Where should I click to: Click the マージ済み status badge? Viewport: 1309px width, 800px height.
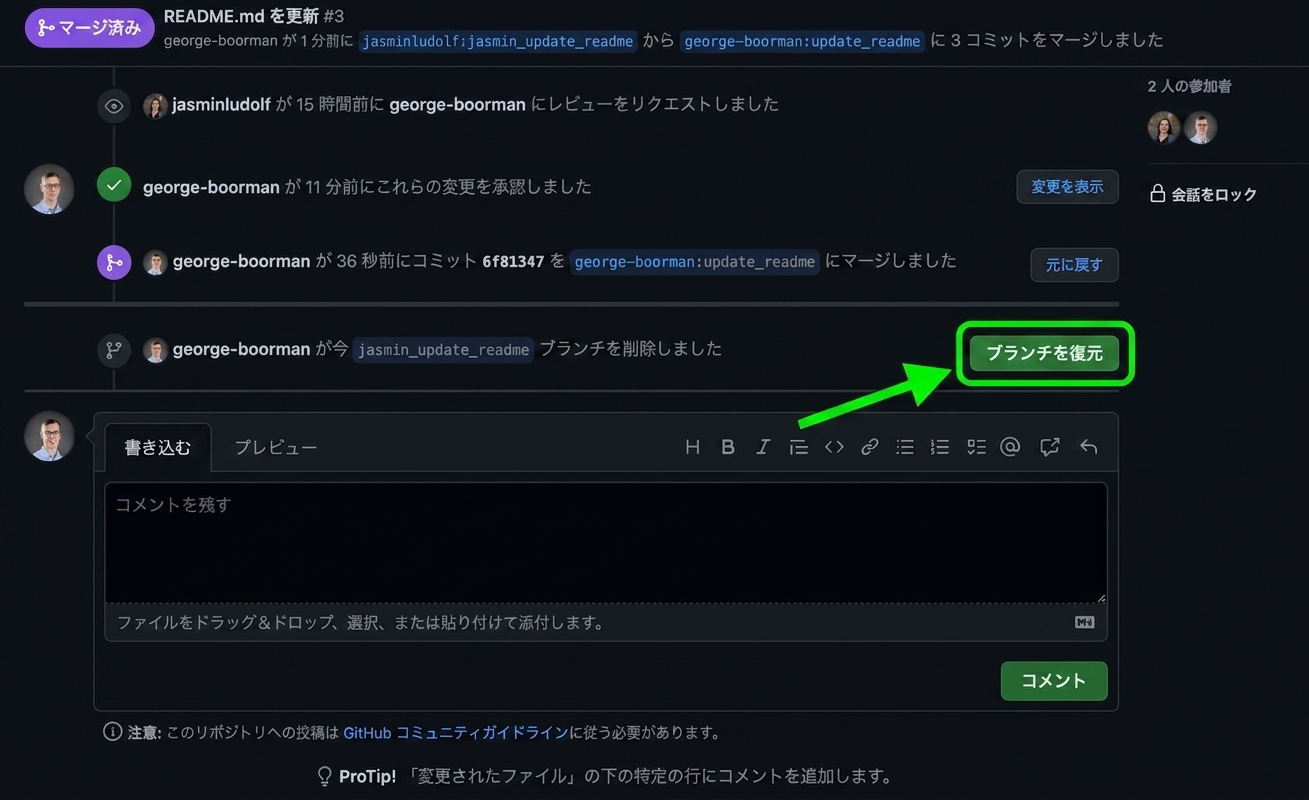coord(89,28)
